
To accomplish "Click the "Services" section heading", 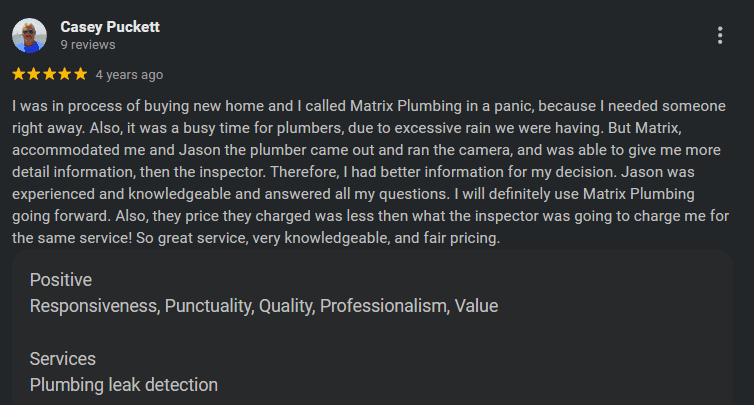I will tap(62, 358).
